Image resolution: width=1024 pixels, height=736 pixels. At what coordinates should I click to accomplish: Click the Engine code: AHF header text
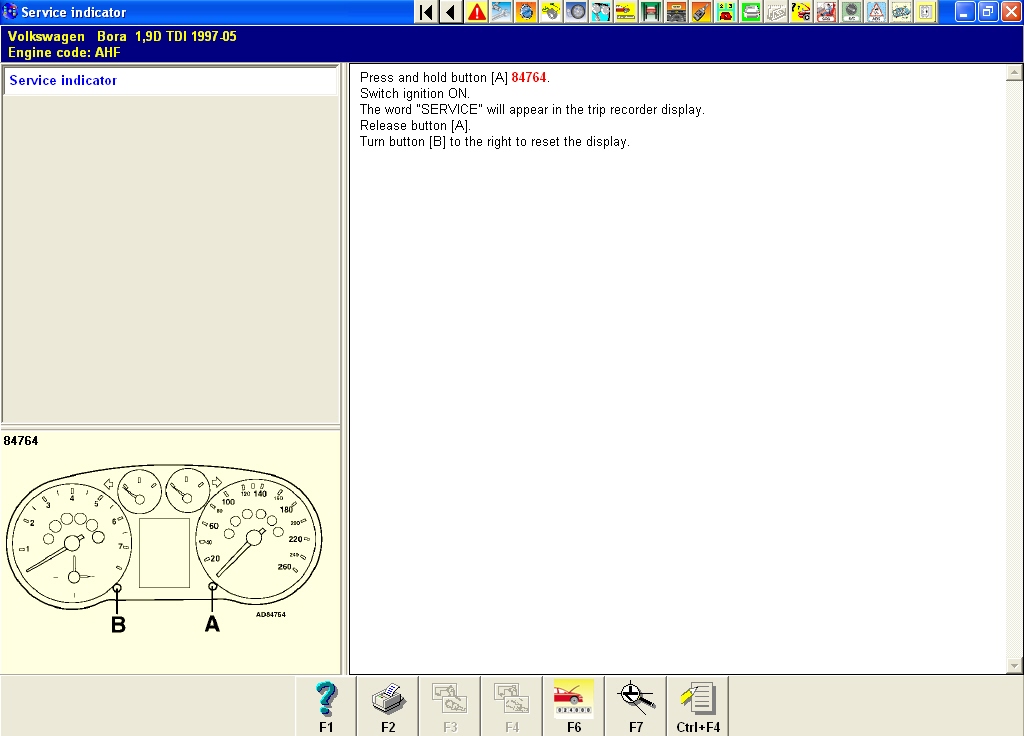click(64, 52)
